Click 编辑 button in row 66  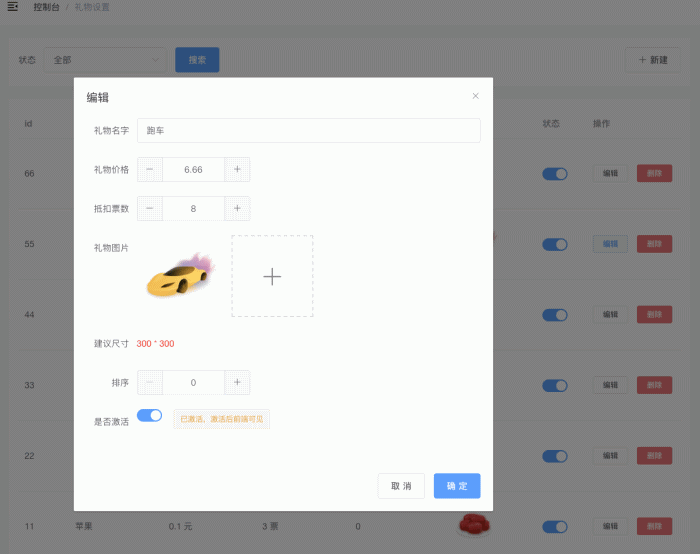(x=610, y=173)
